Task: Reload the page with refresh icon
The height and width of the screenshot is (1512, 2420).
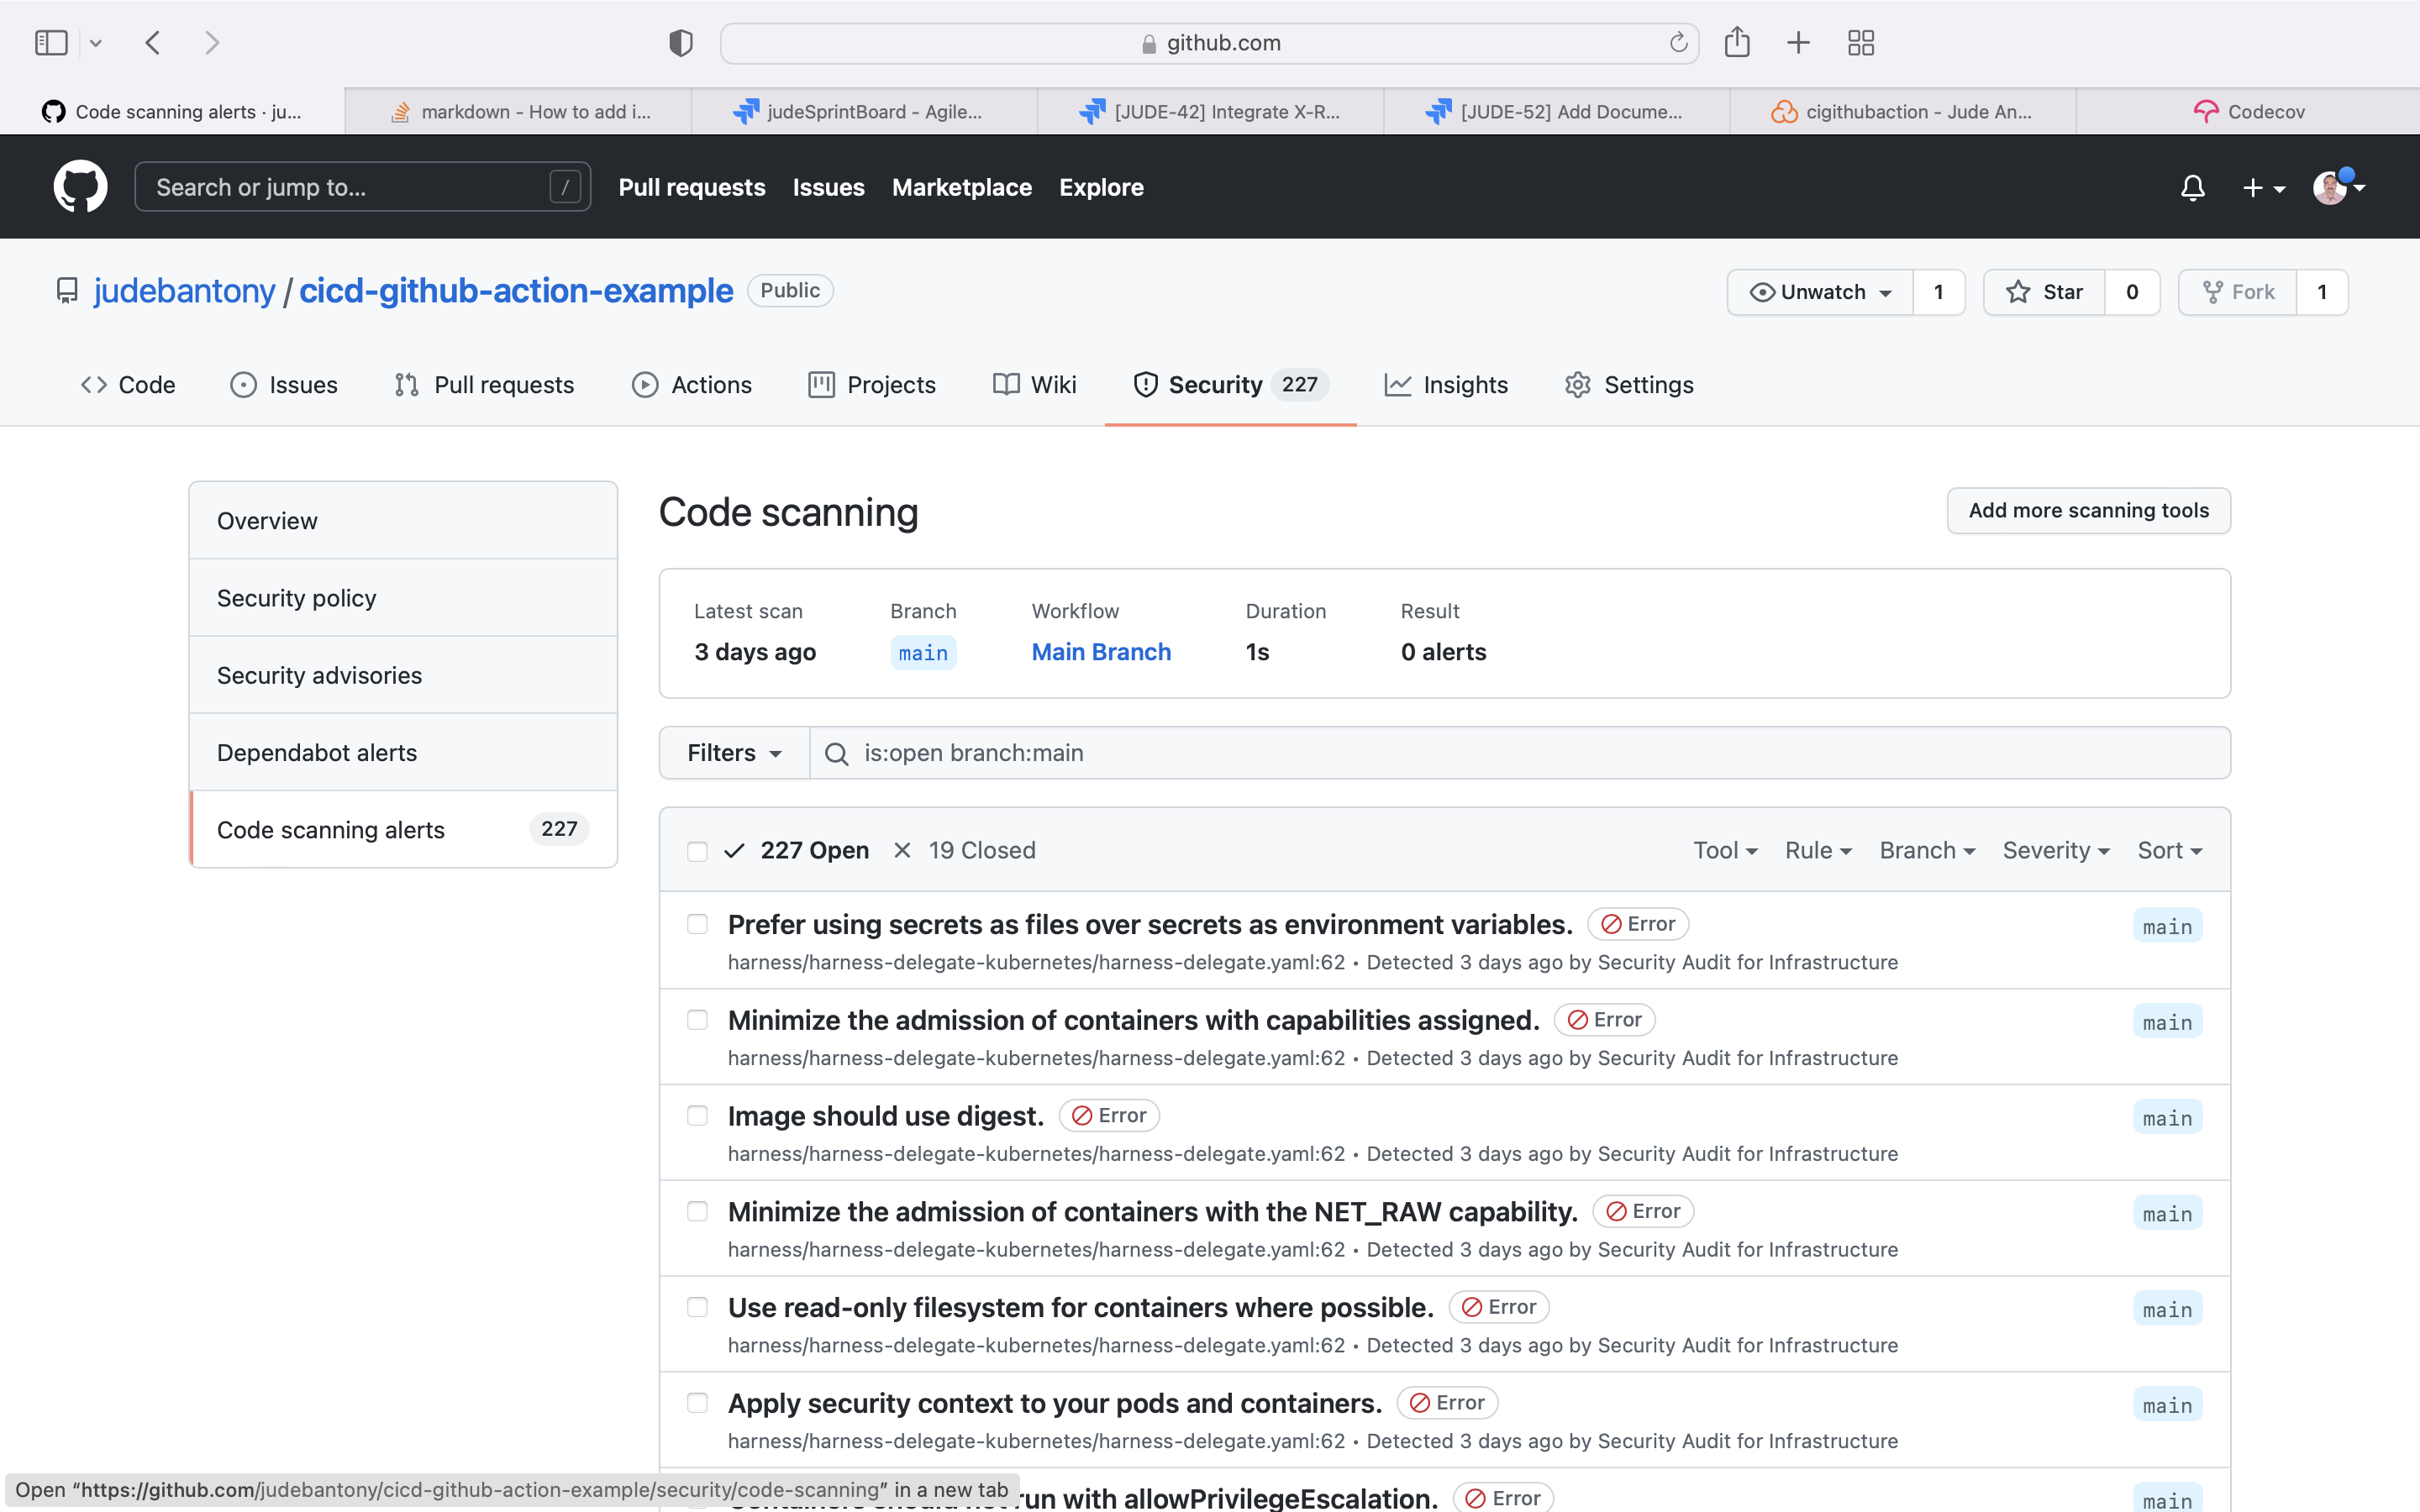Action: click(1678, 43)
